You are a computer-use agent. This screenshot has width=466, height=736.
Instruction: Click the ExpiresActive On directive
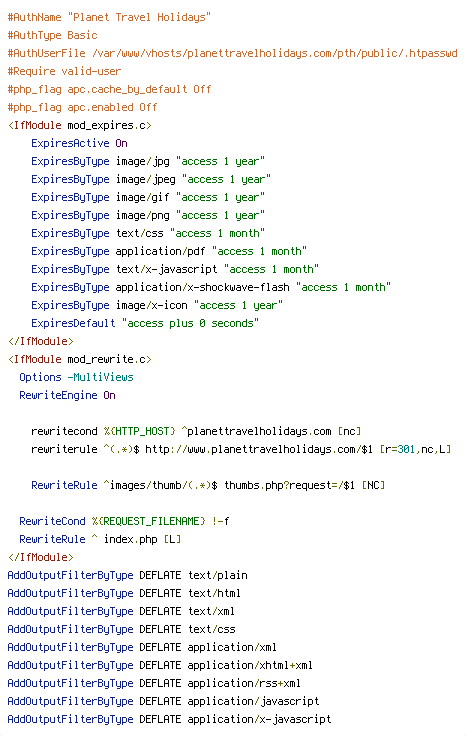click(79, 143)
